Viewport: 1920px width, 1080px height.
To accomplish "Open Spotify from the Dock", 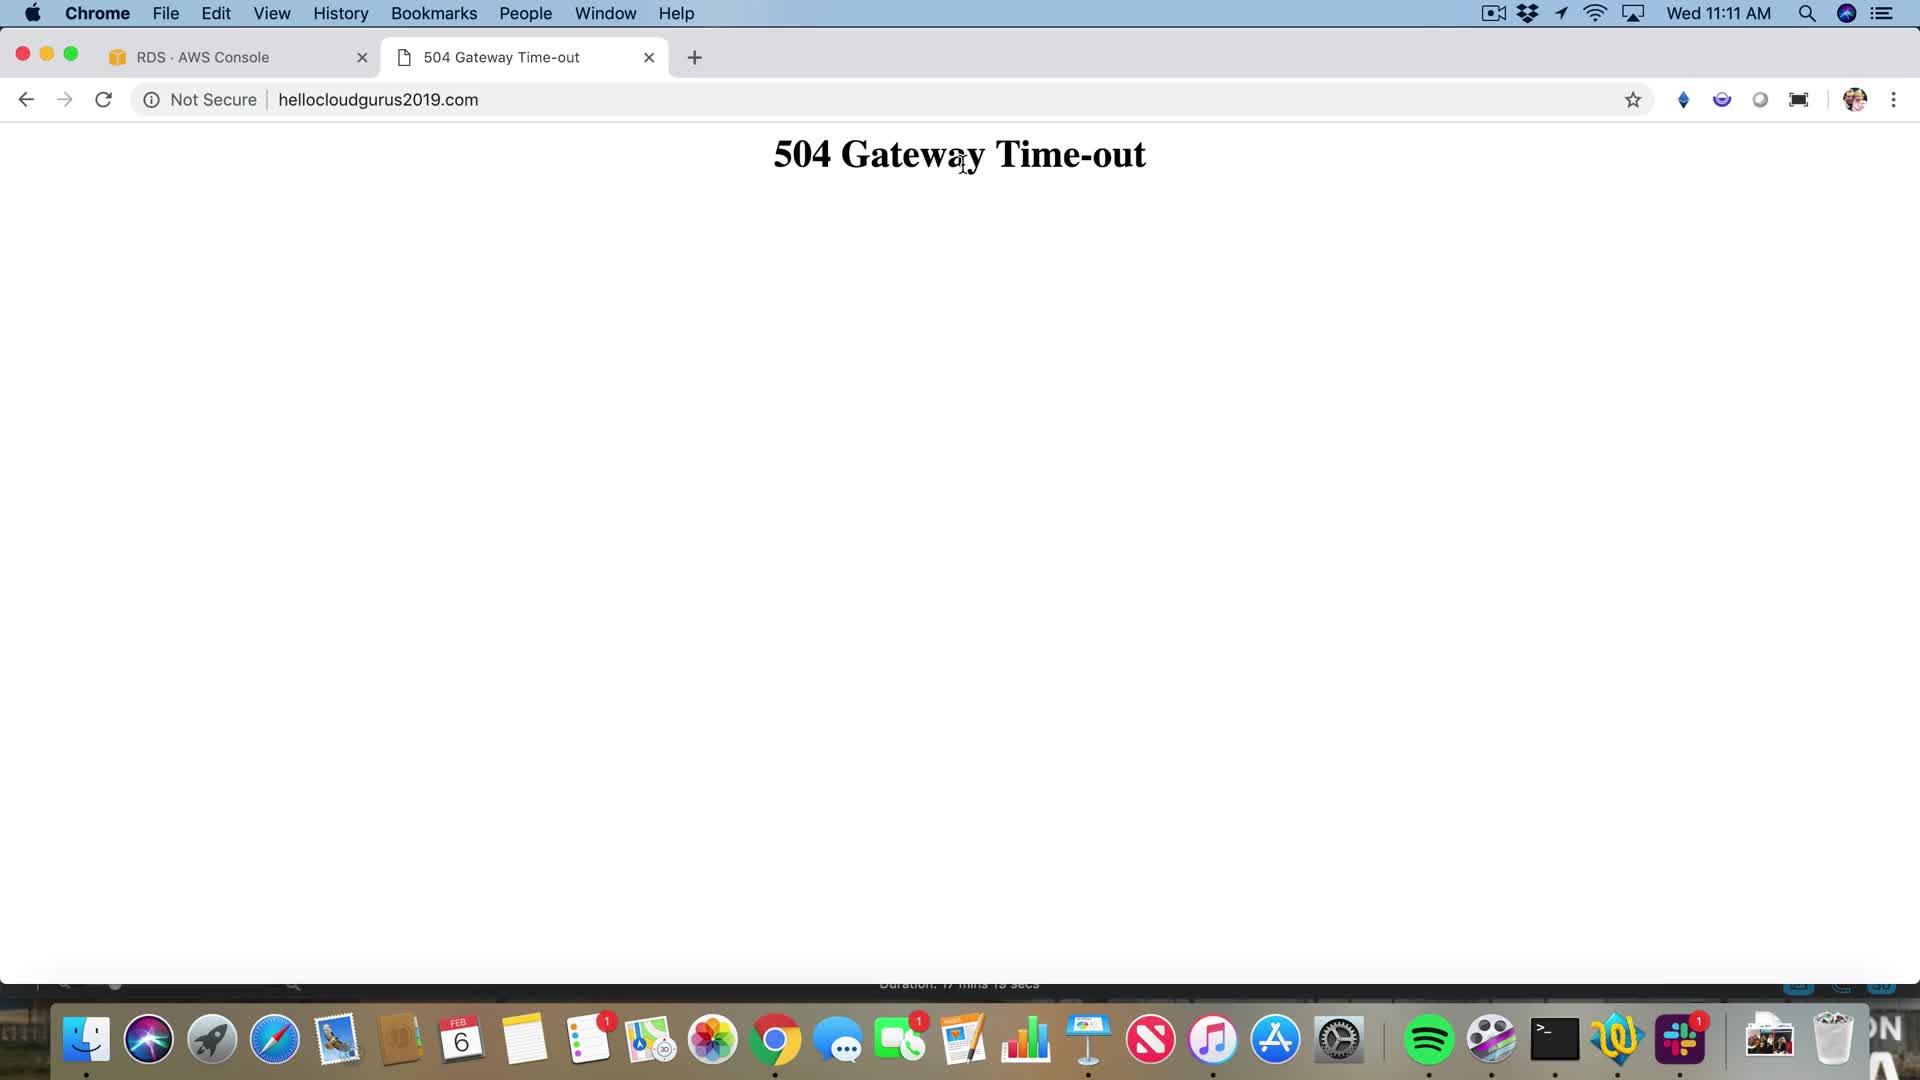I will (1428, 1039).
